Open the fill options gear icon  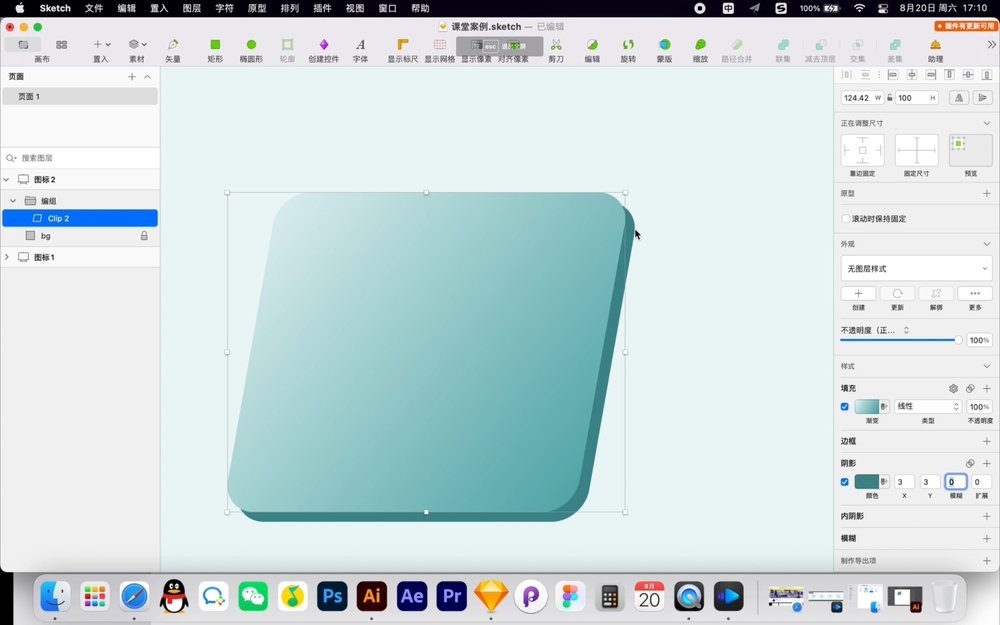point(953,388)
